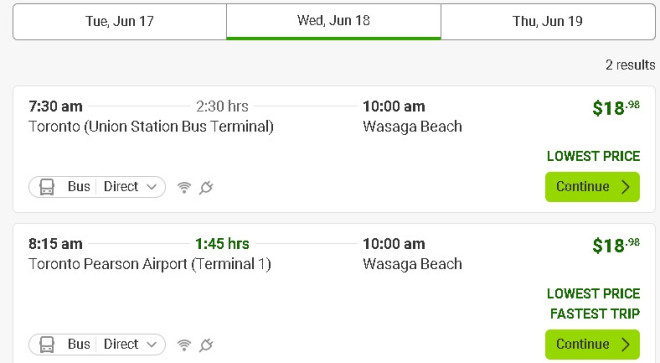Screen dimensions: 660x363
Task: Click the Toronto Pearson Airport (Terminal 1) departure text
Action: pyautogui.click(x=150, y=264)
